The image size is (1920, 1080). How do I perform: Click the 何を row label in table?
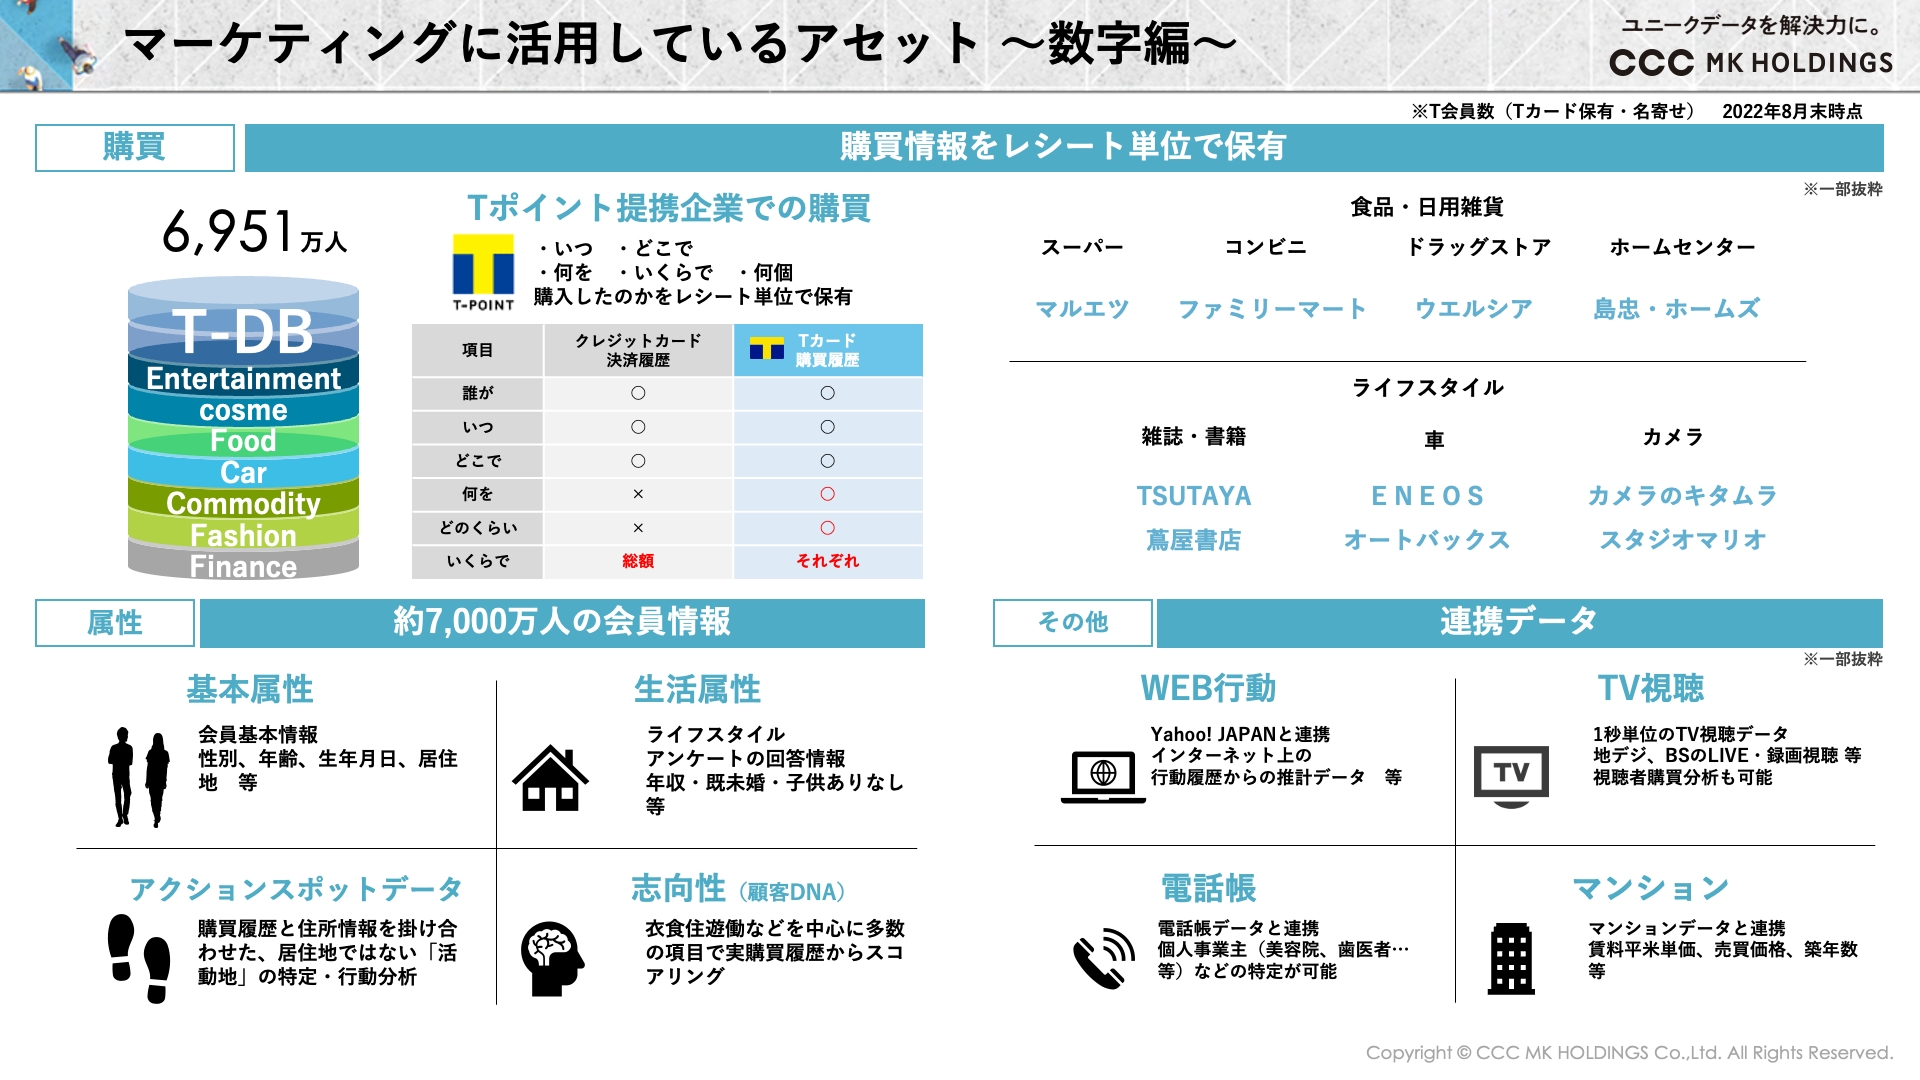478,494
